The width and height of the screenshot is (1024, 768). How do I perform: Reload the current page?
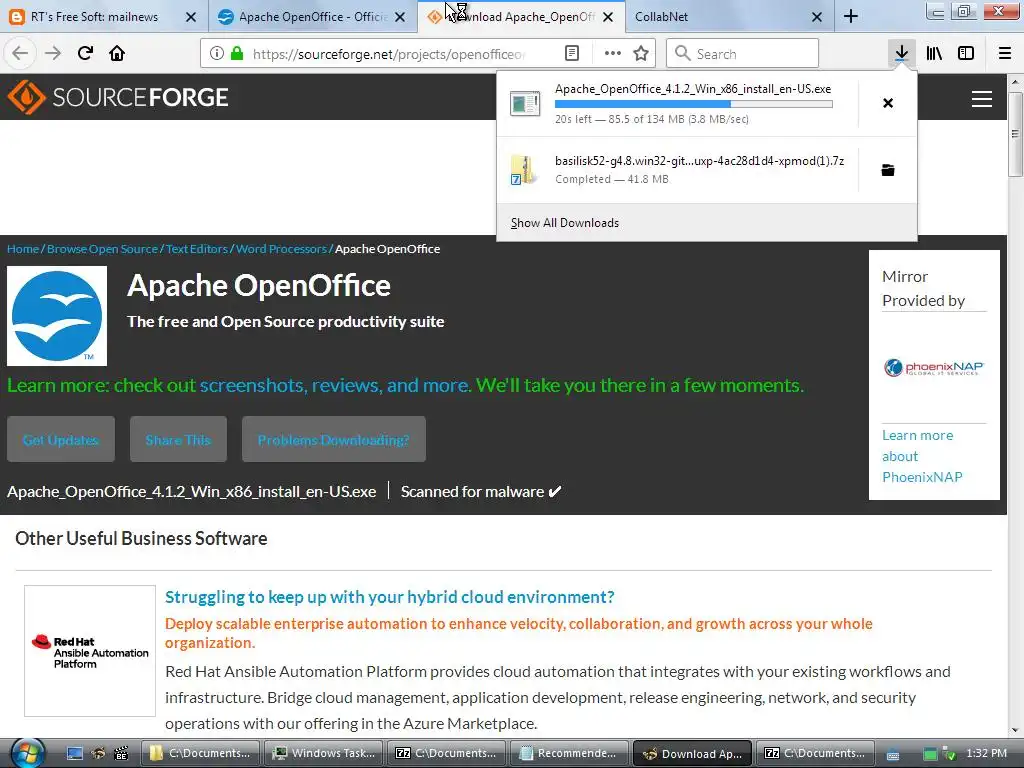(x=85, y=53)
